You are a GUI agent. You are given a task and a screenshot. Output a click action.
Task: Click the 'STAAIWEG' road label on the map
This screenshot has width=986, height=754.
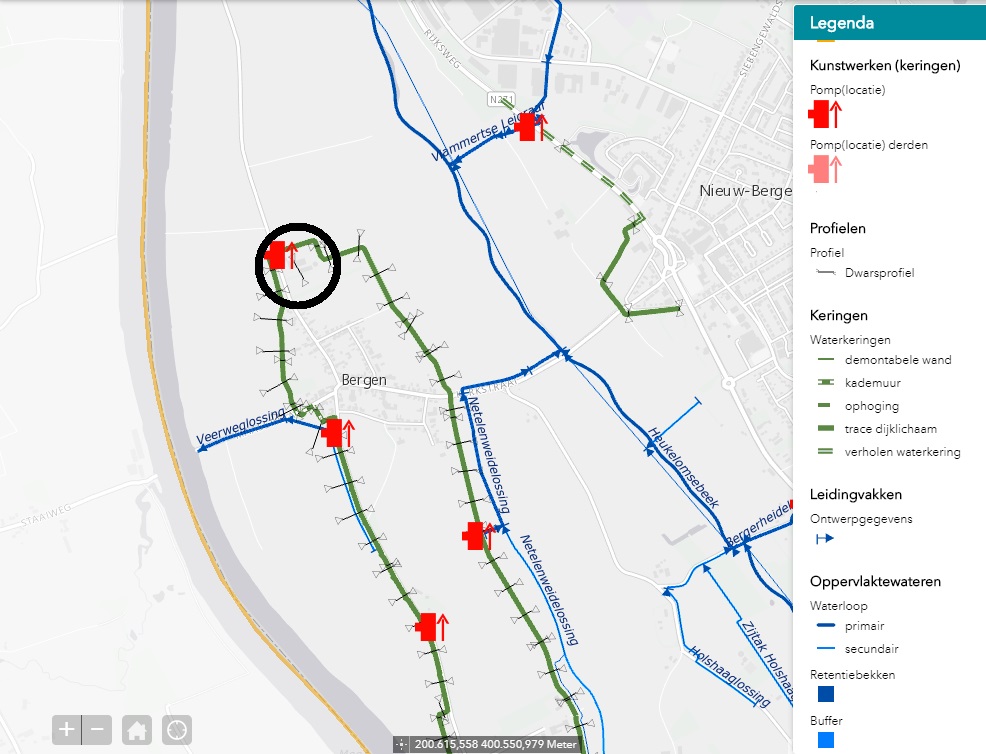tap(46, 516)
